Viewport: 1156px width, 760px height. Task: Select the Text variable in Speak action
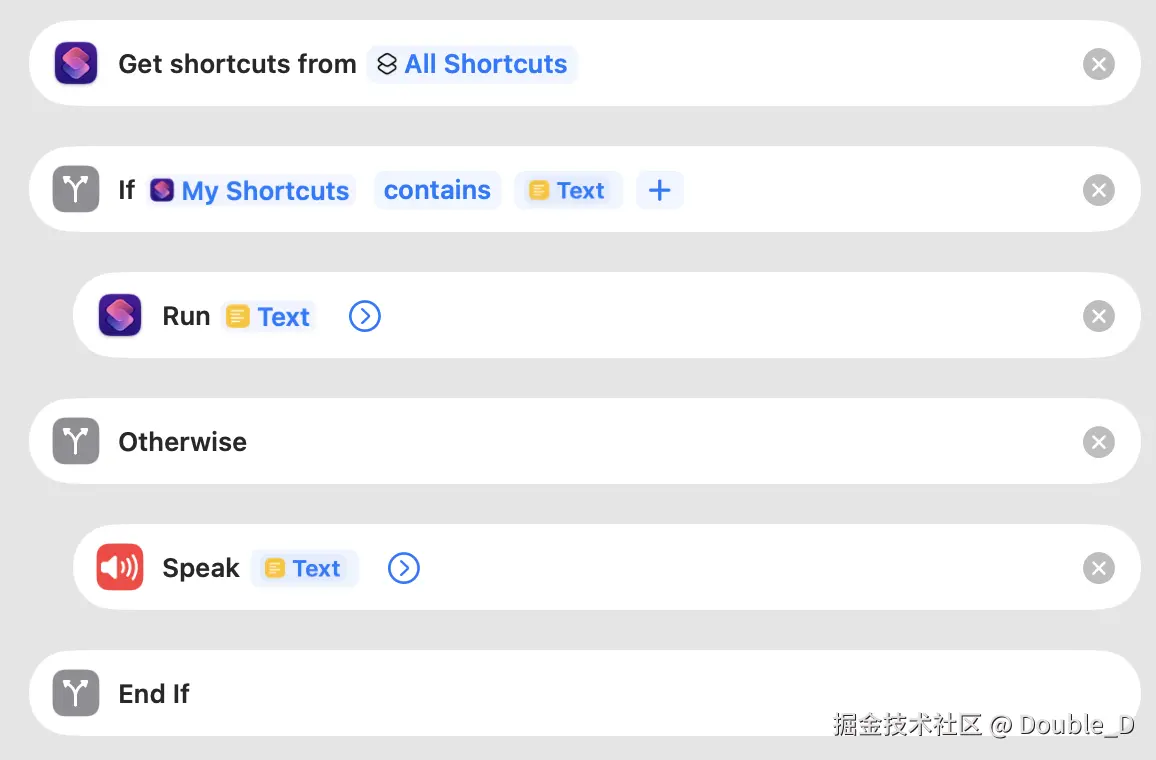(304, 568)
